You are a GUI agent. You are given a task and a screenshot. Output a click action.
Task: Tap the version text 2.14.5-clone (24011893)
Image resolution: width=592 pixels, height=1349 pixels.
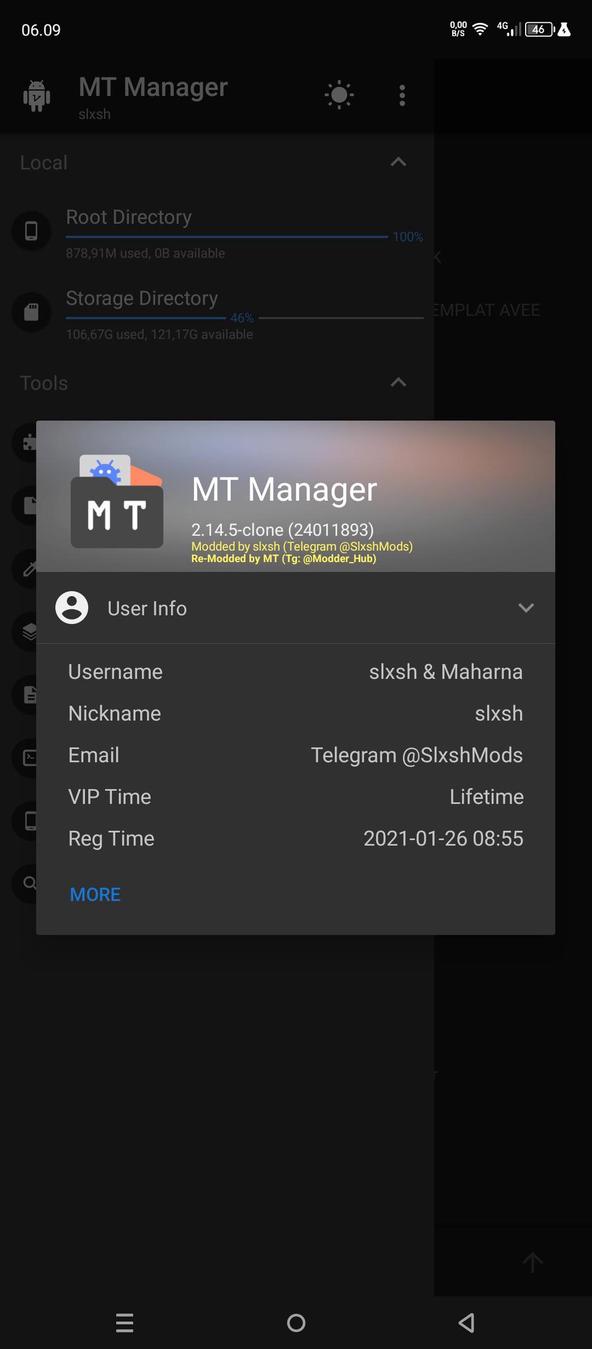click(x=283, y=529)
